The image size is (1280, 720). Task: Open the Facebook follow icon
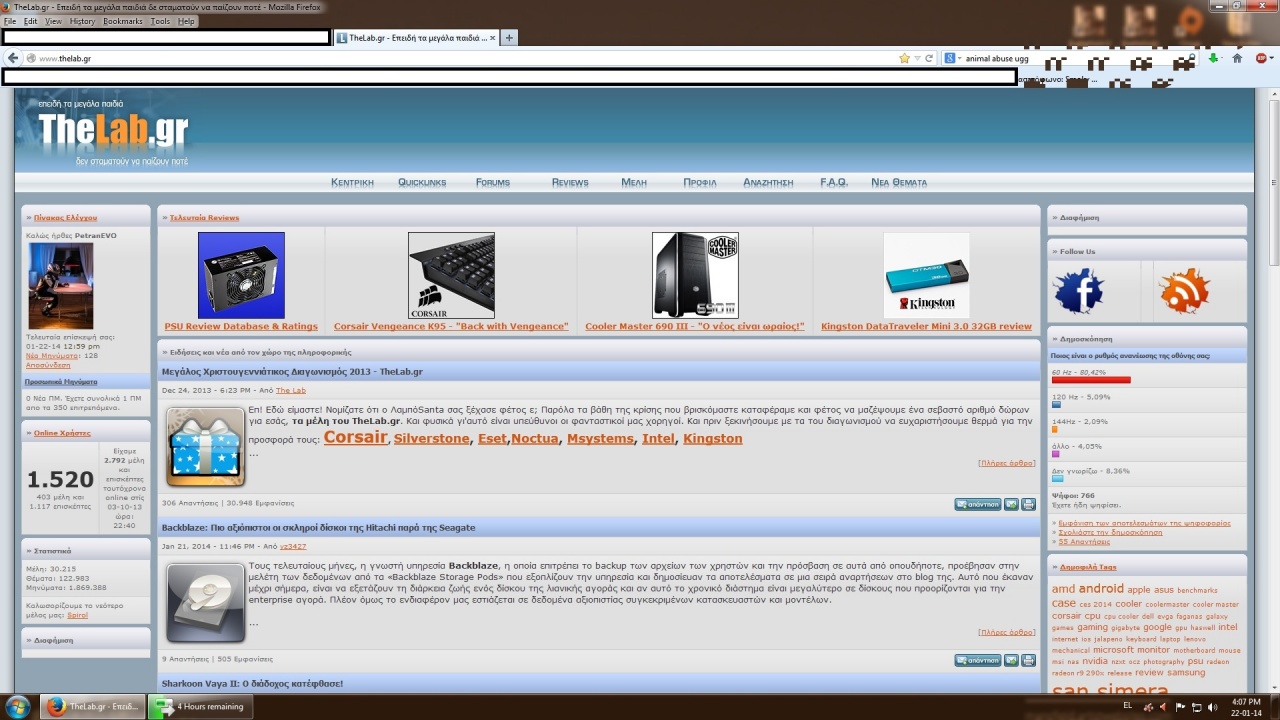[x=1079, y=291]
